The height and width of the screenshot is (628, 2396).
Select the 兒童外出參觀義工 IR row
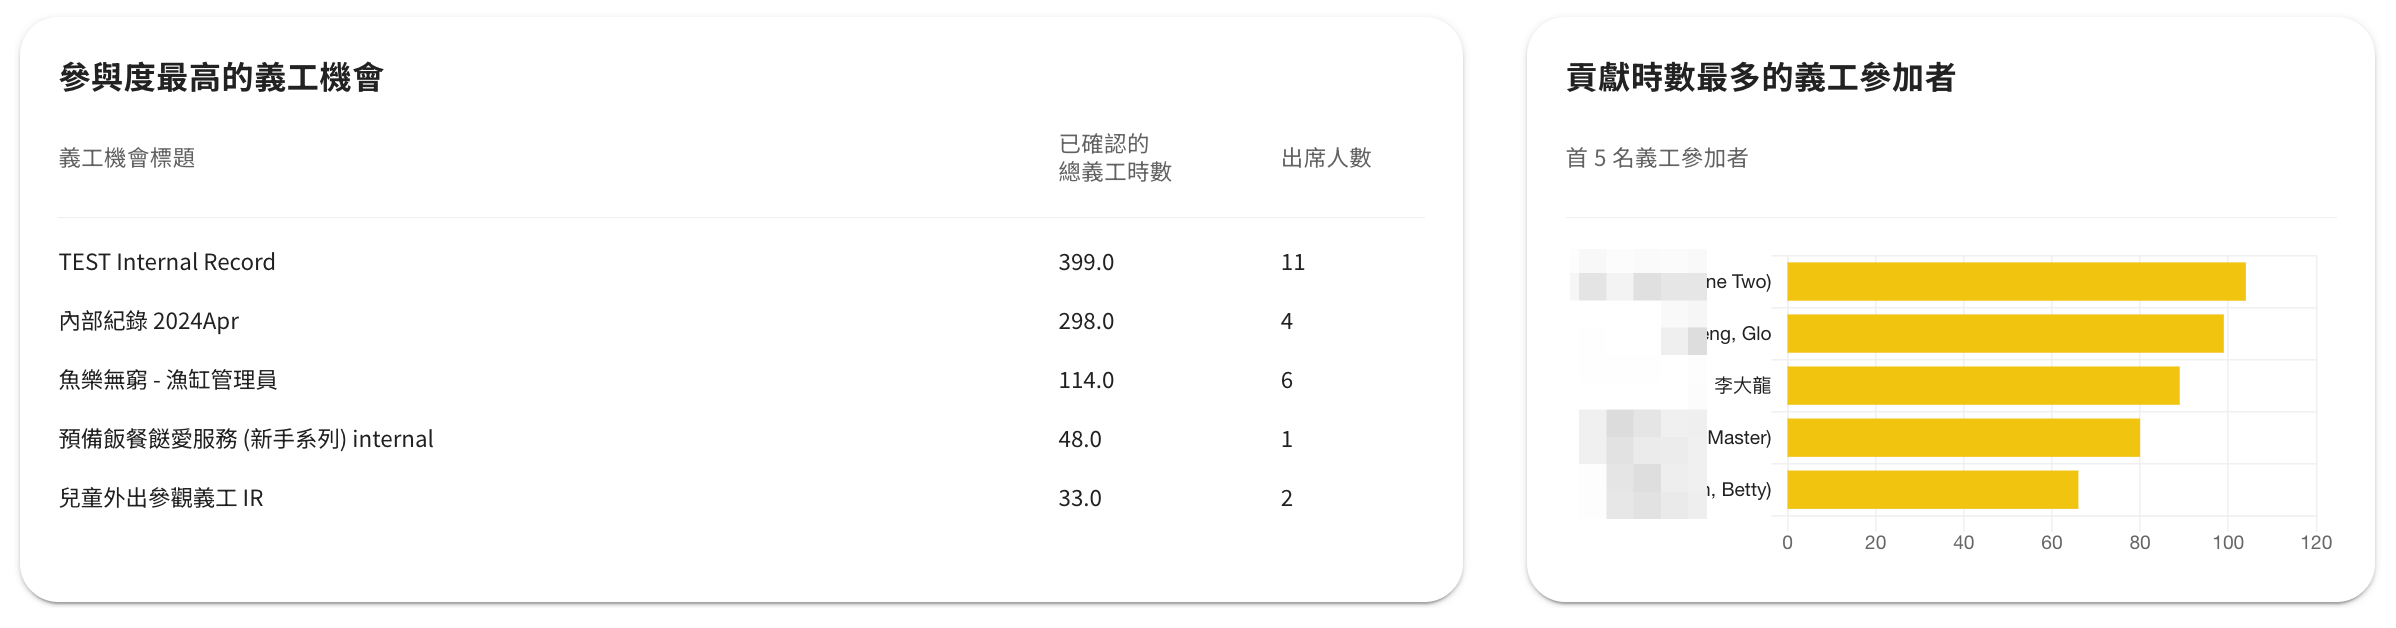(161, 498)
